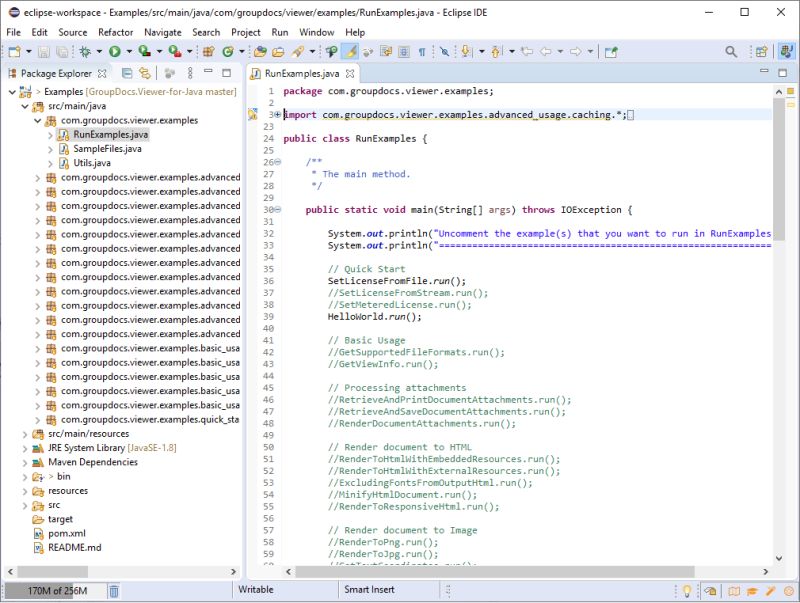Screen dimensions: 800x603
Task: Maximize the editor area
Action: point(782,72)
